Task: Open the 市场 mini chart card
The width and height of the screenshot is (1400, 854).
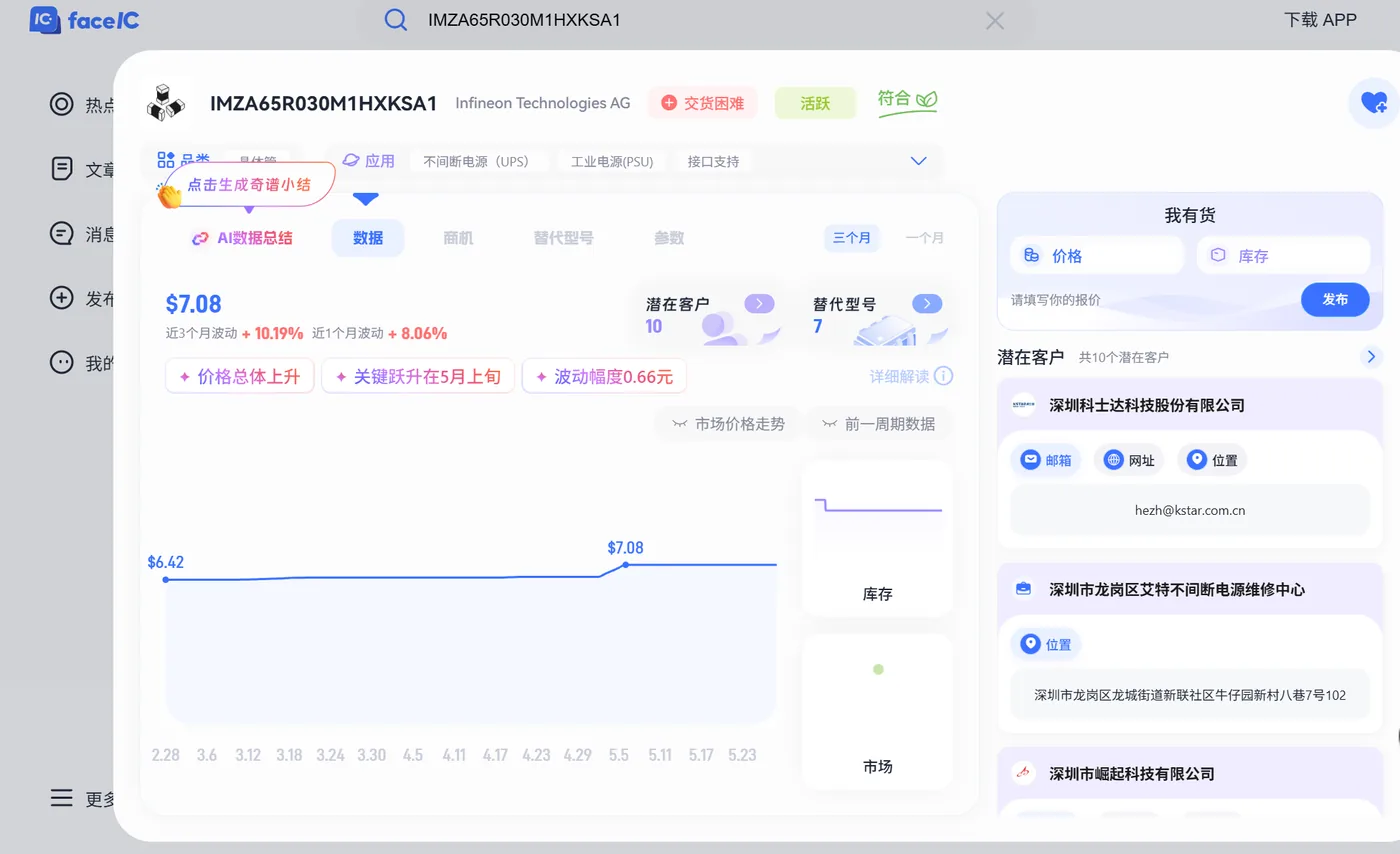Action: [x=877, y=711]
